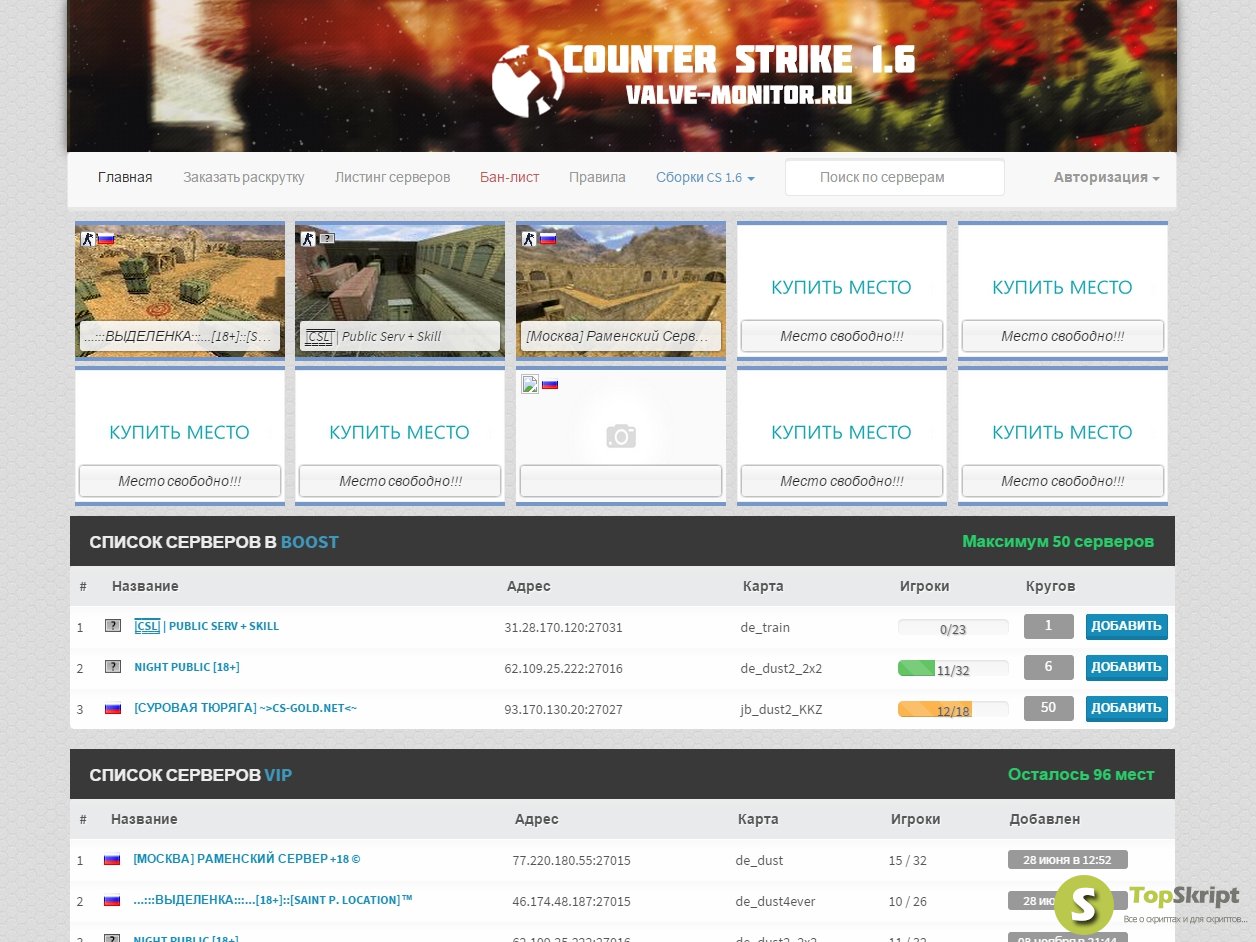Click the Кругов column header
This screenshot has height=942, width=1256.
point(1051,586)
